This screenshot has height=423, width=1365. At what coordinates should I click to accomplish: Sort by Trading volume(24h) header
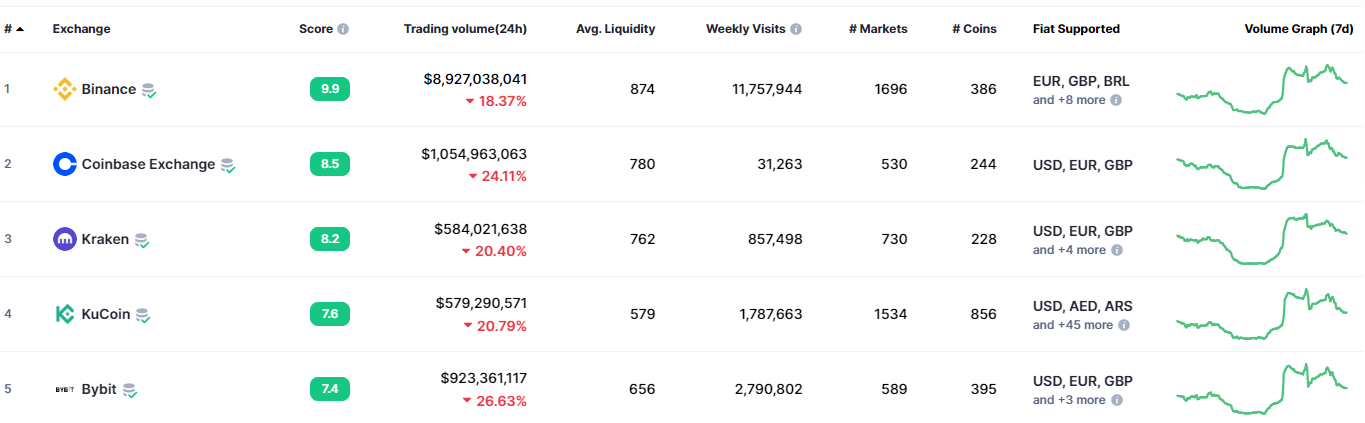[465, 29]
